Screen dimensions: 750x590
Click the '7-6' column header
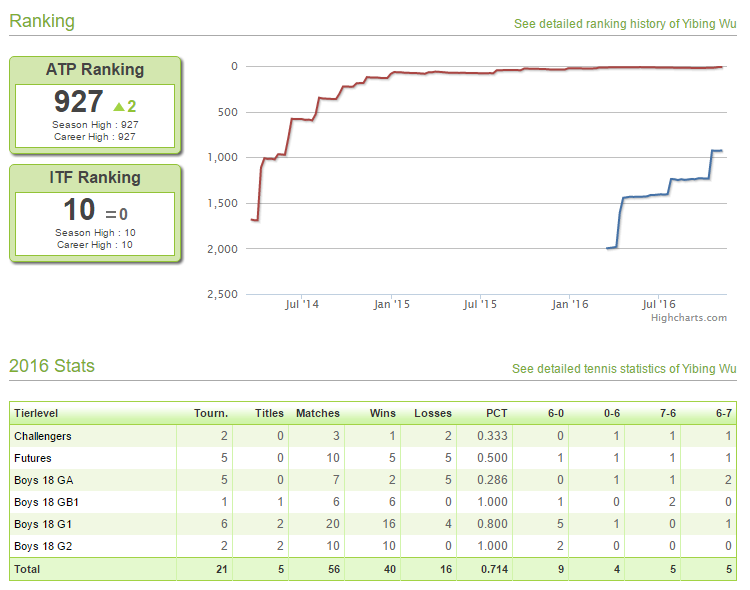pyautogui.click(x=668, y=413)
